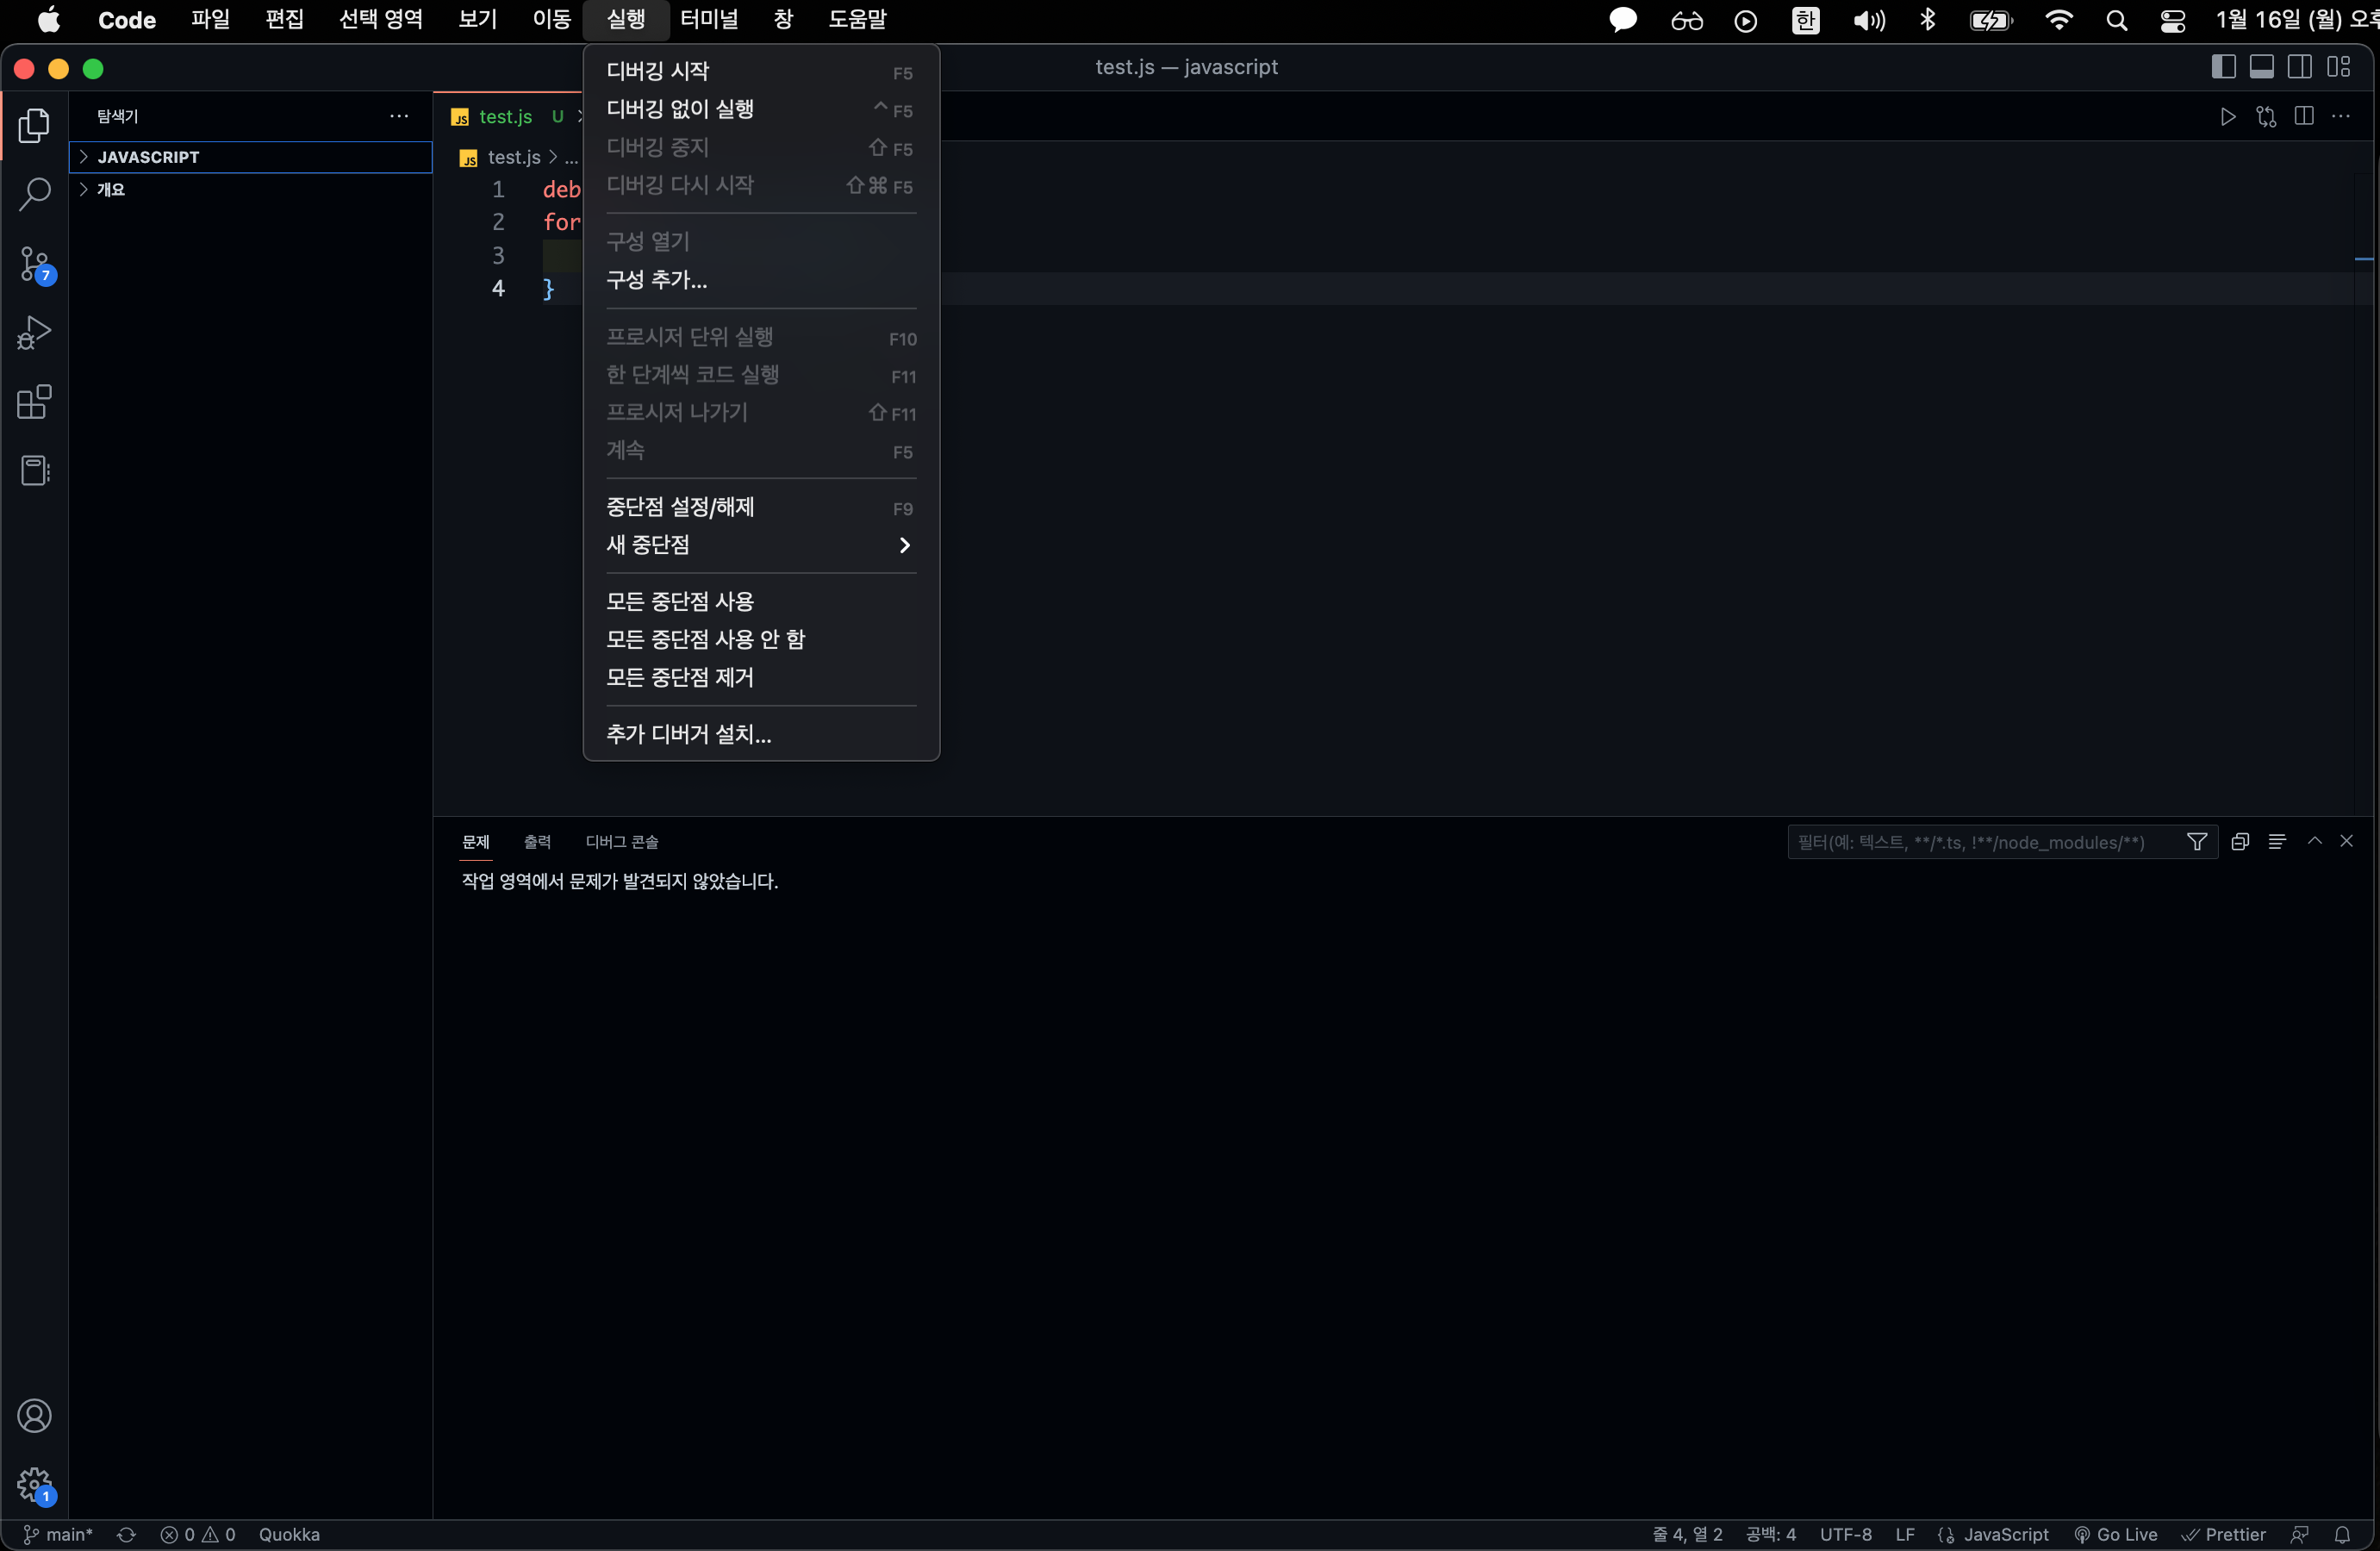Viewport: 2380px width, 1551px height.
Task: Choose 디버깅 시작 from the Run menu
Action: coord(760,71)
